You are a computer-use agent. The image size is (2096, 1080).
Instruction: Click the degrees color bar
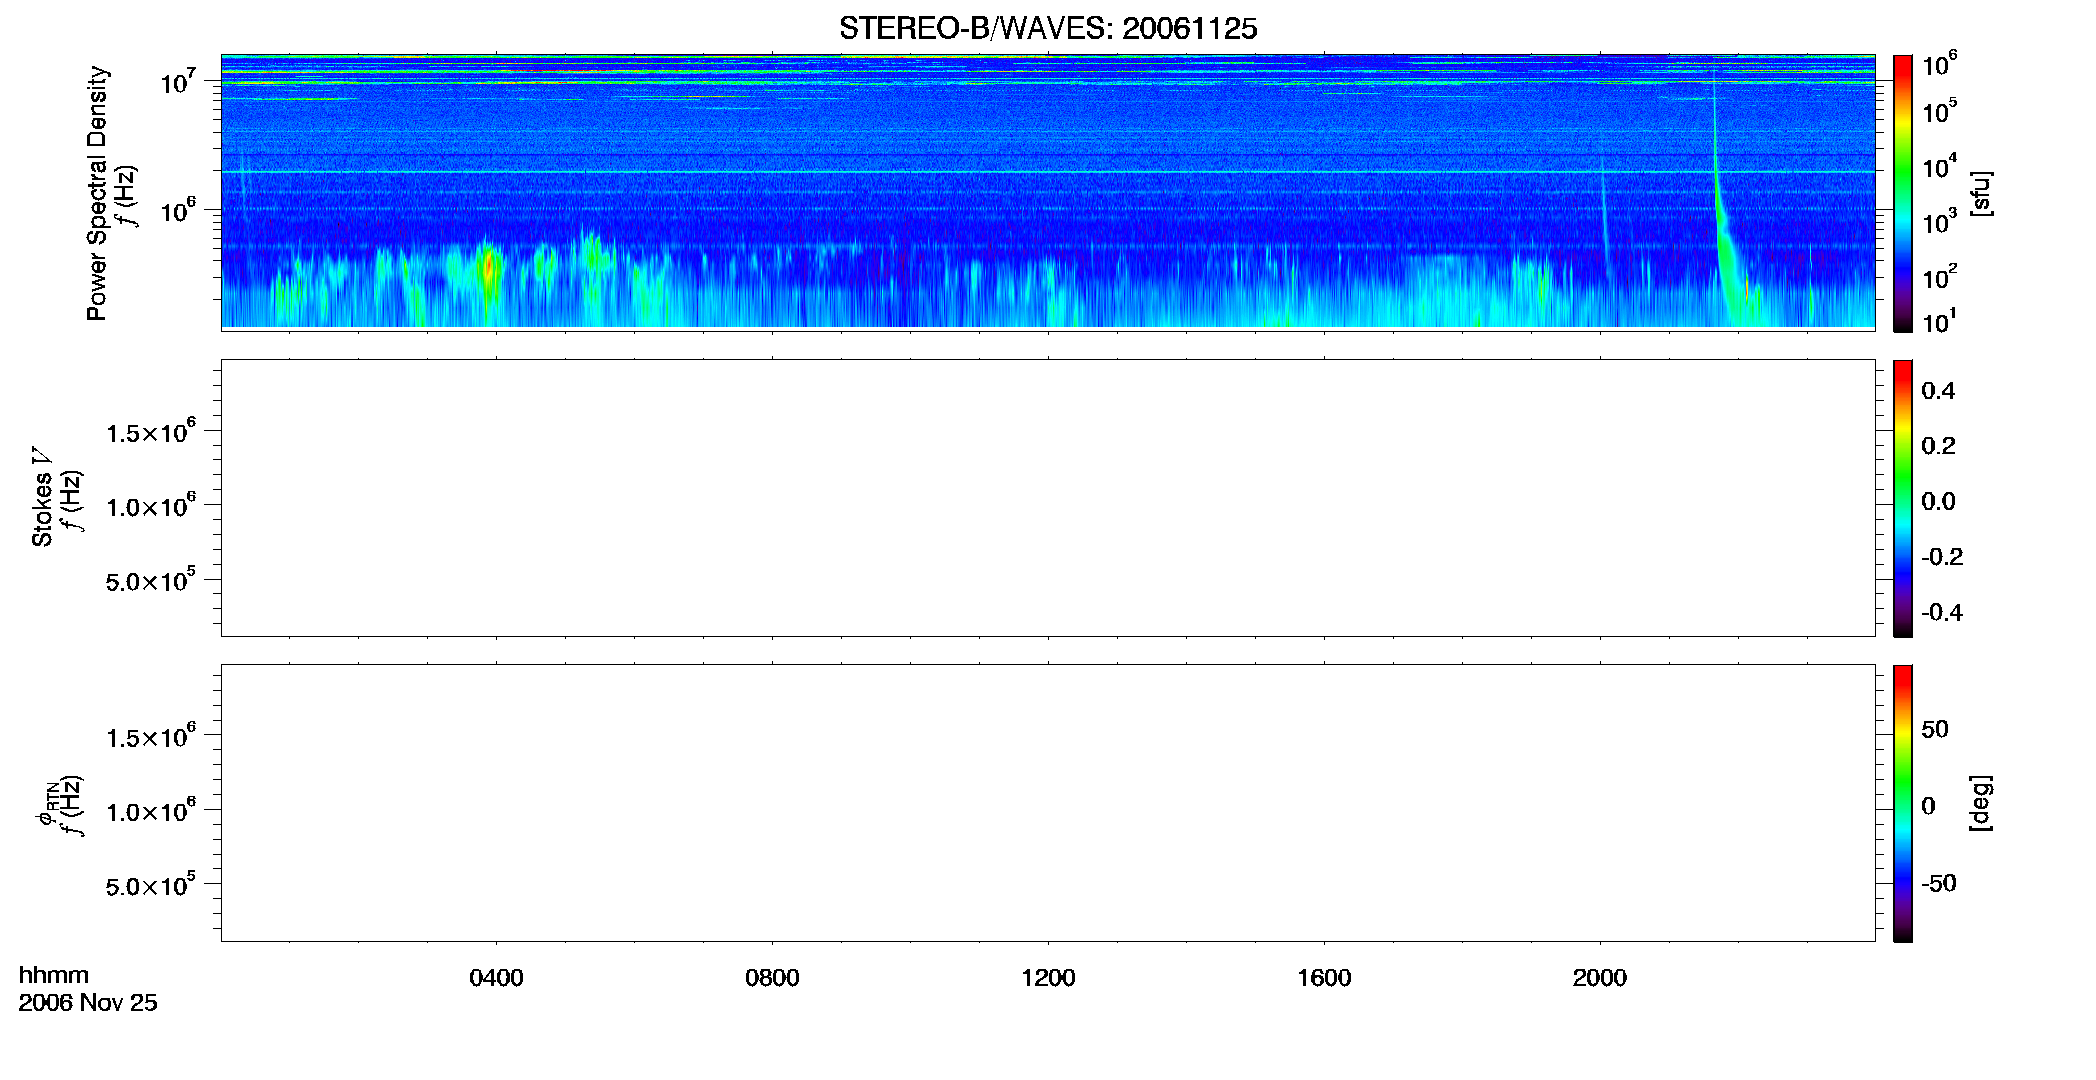click(x=1903, y=803)
